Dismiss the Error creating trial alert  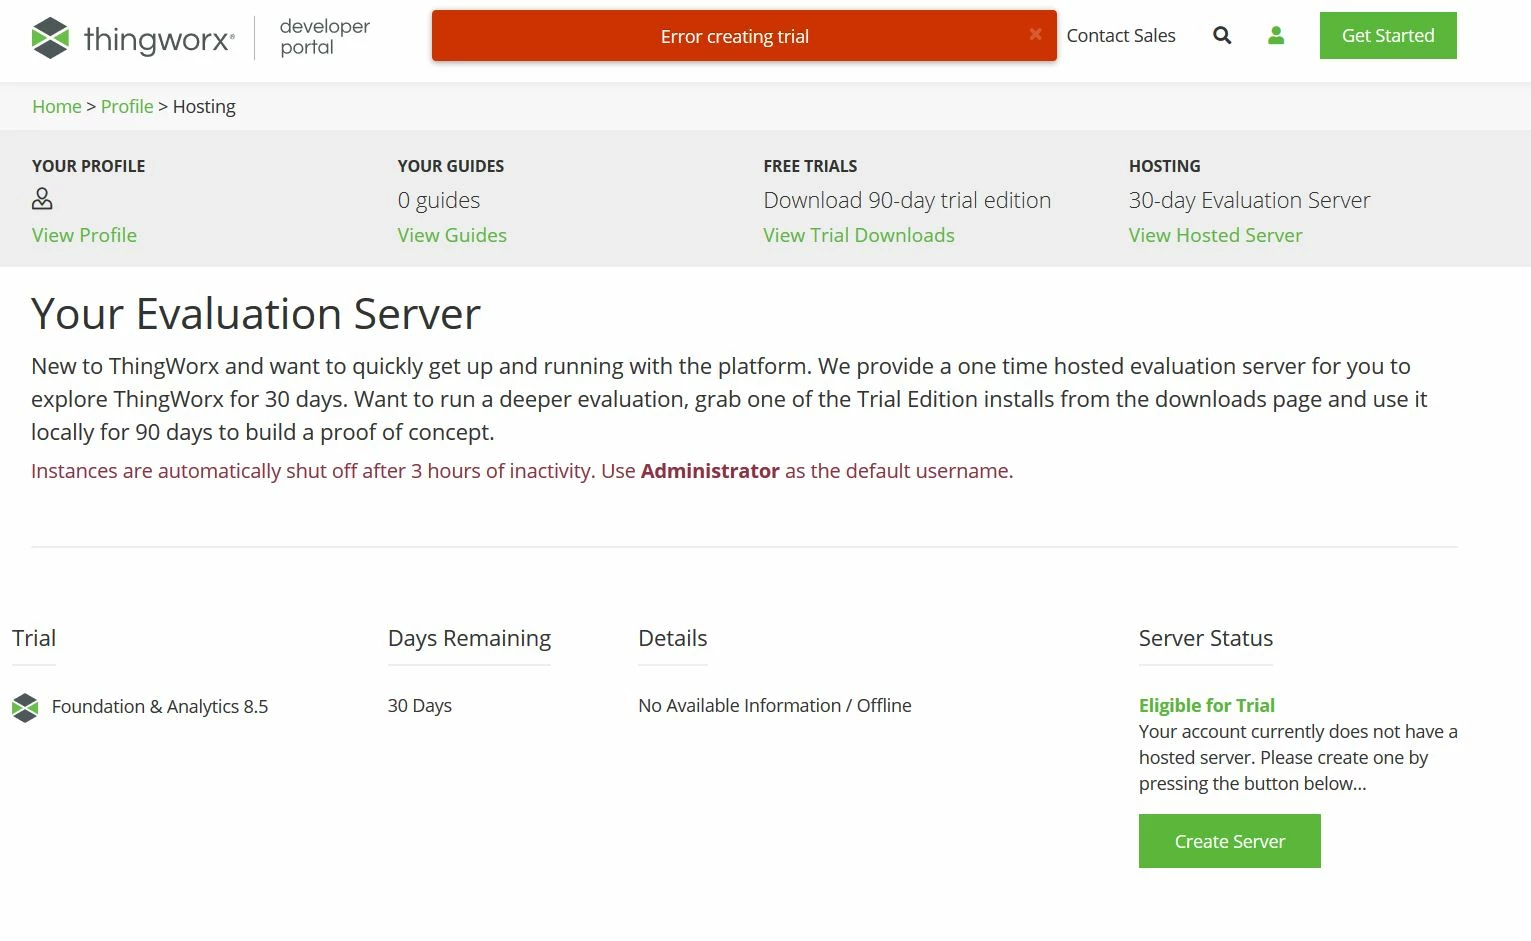[1035, 34]
